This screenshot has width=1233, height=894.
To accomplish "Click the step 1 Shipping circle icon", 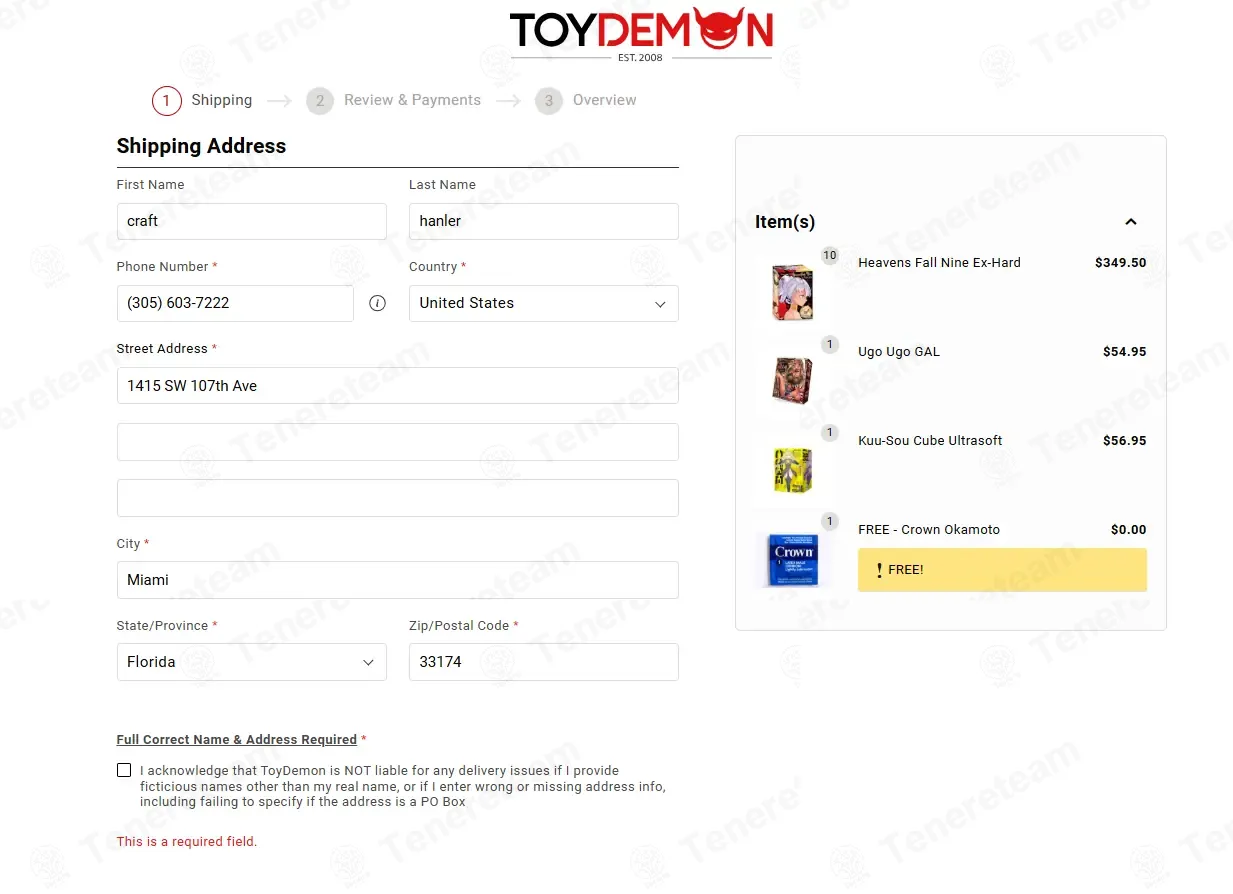I will point(166,101).
